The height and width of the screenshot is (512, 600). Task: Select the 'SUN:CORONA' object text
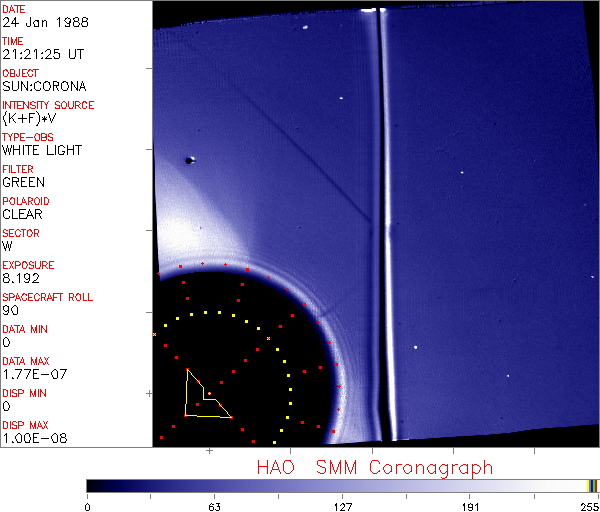pos(44,86)
